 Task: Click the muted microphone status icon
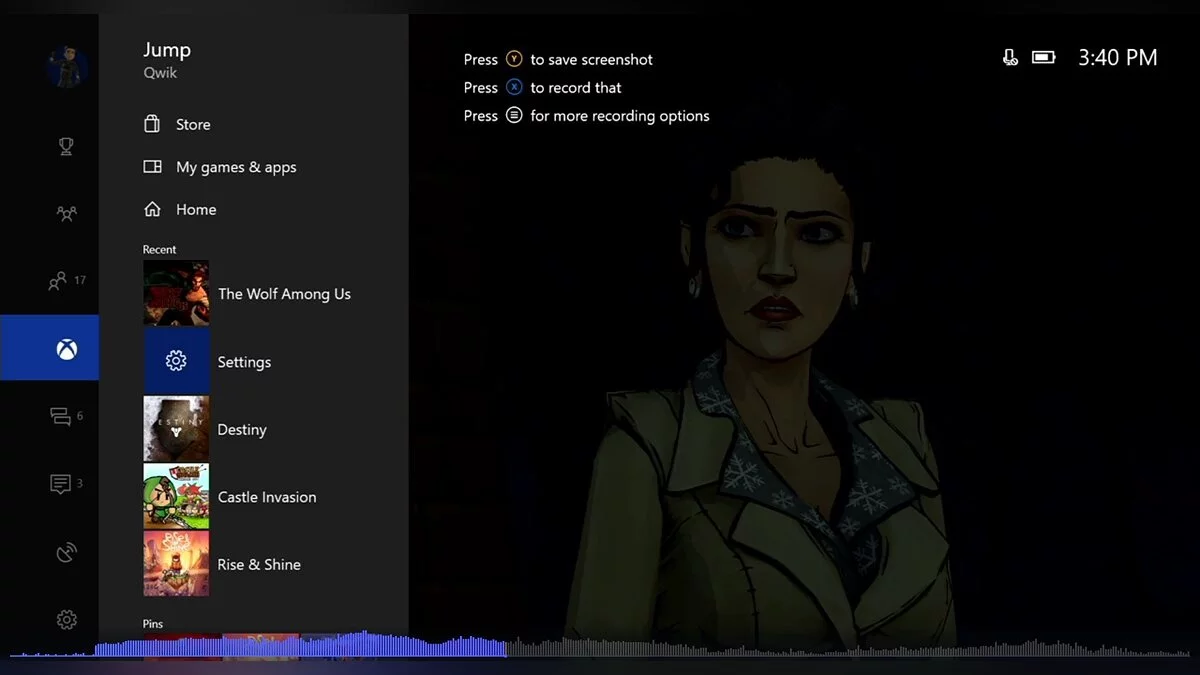(1010, 58)
